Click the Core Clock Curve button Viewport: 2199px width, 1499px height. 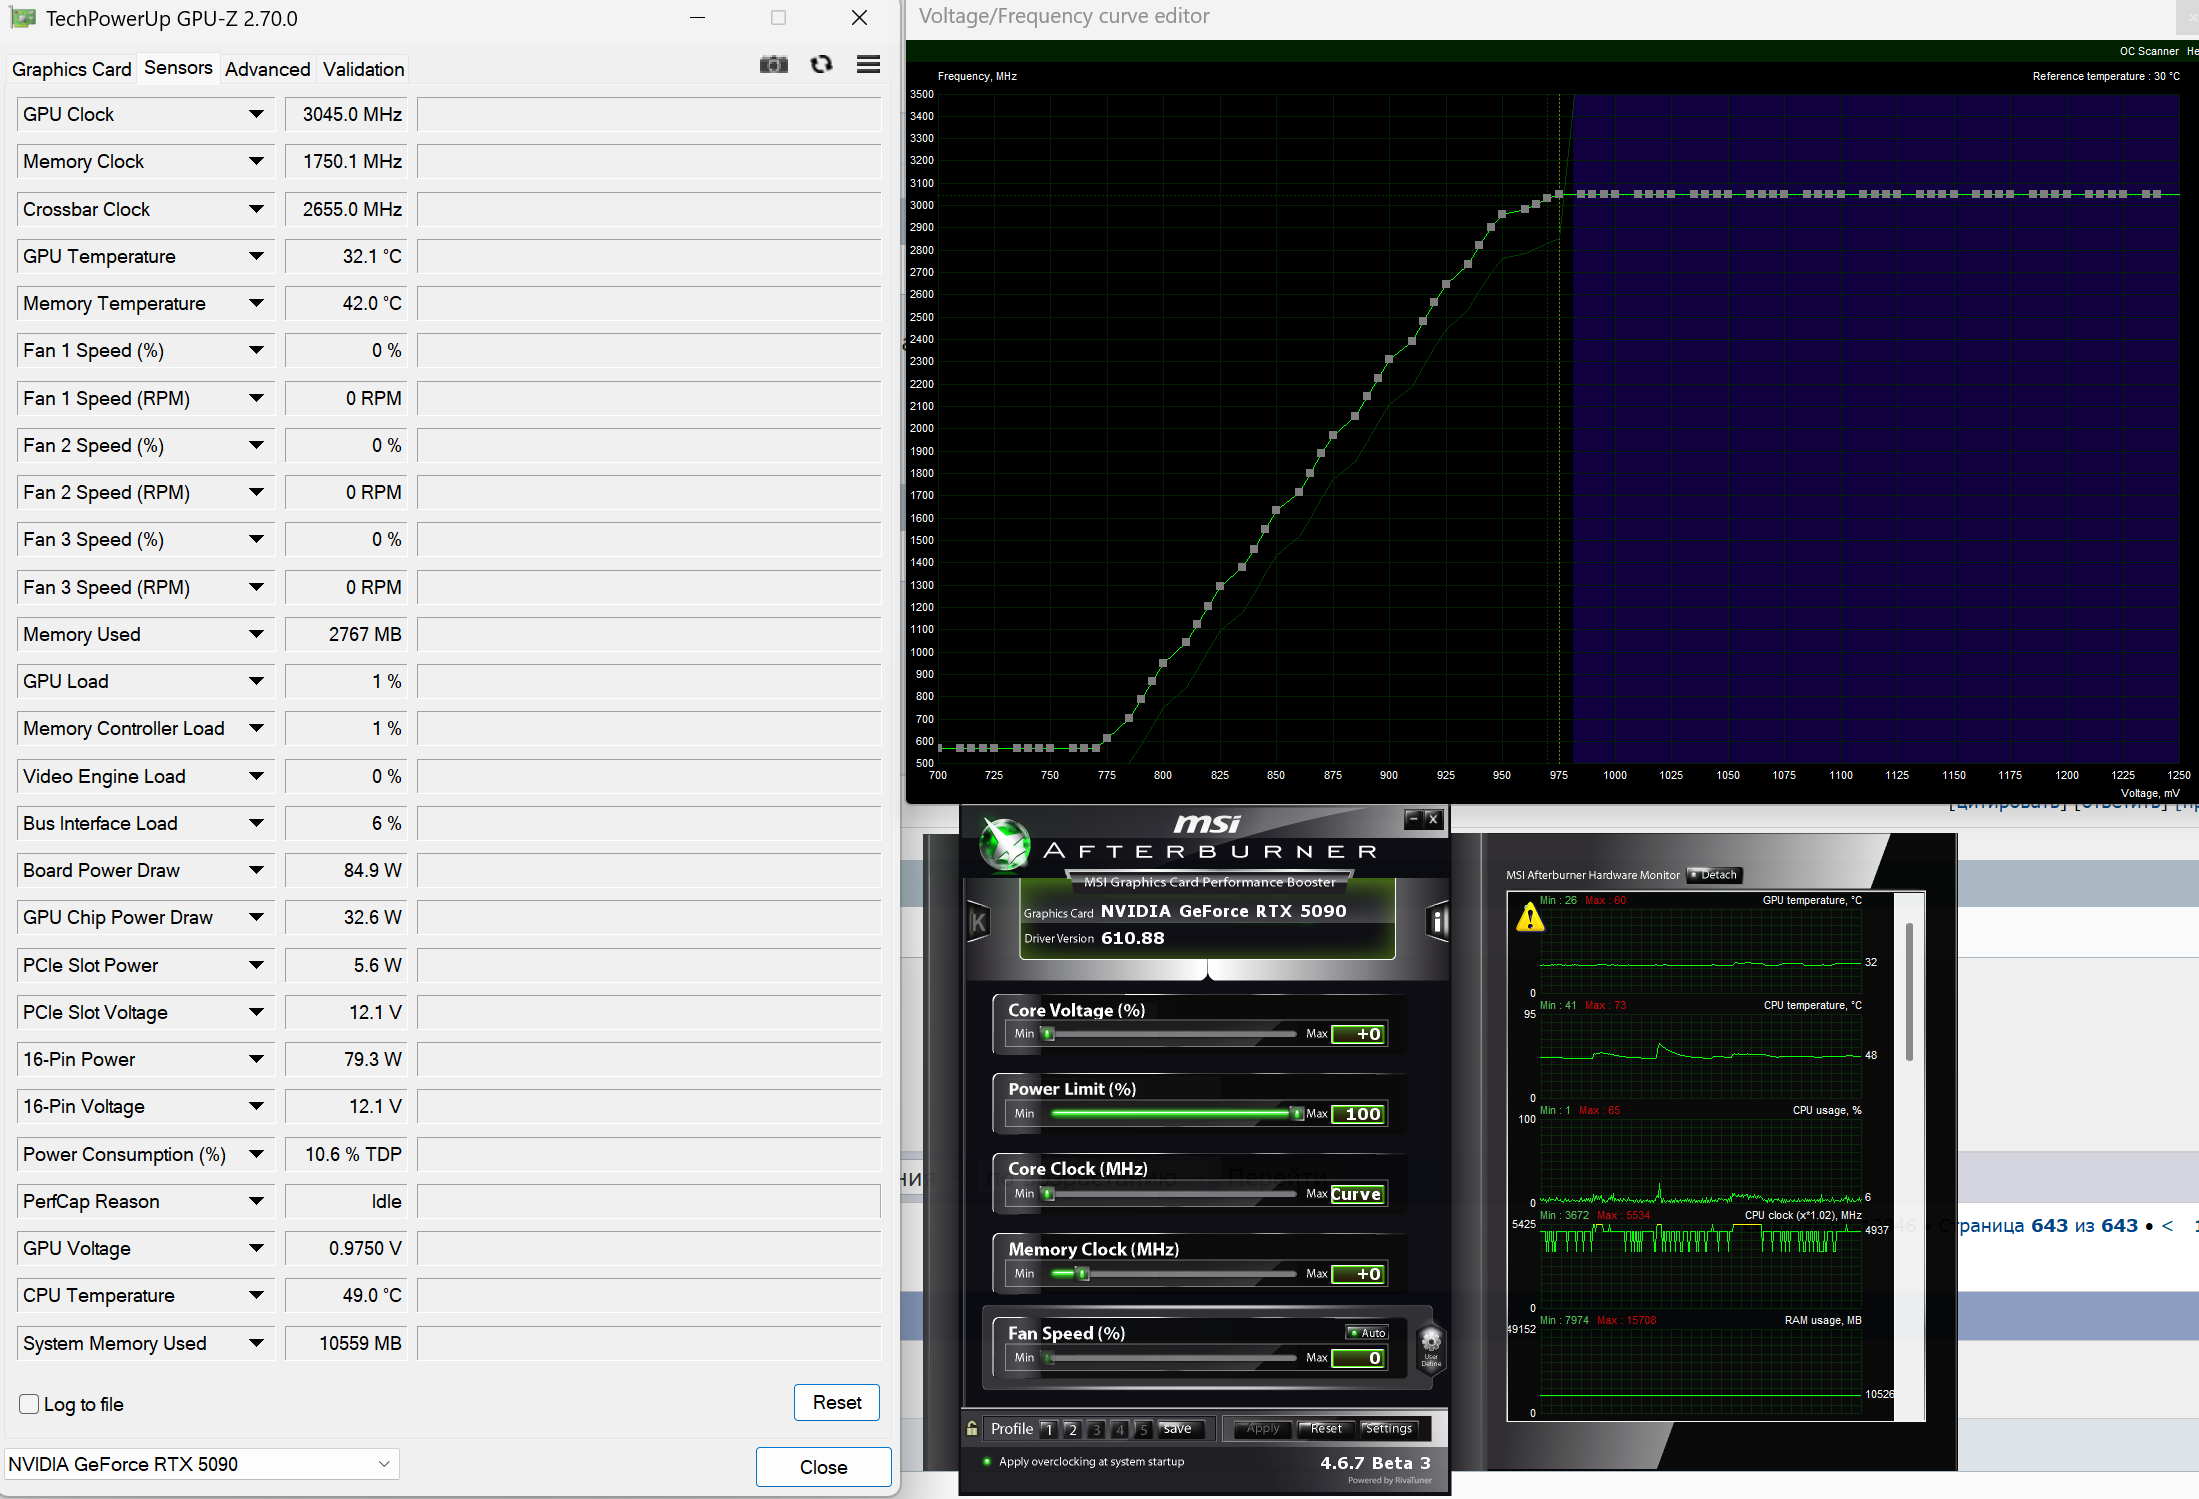click(1358, 1194)
